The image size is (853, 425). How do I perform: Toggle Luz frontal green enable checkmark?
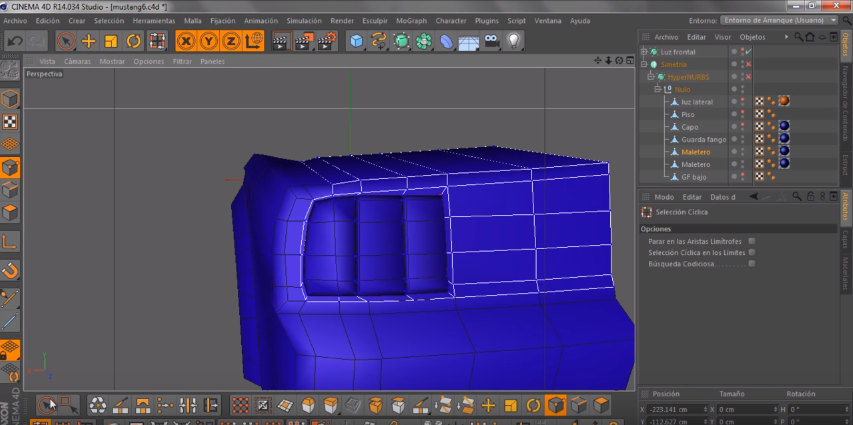(x=749, y=52)
